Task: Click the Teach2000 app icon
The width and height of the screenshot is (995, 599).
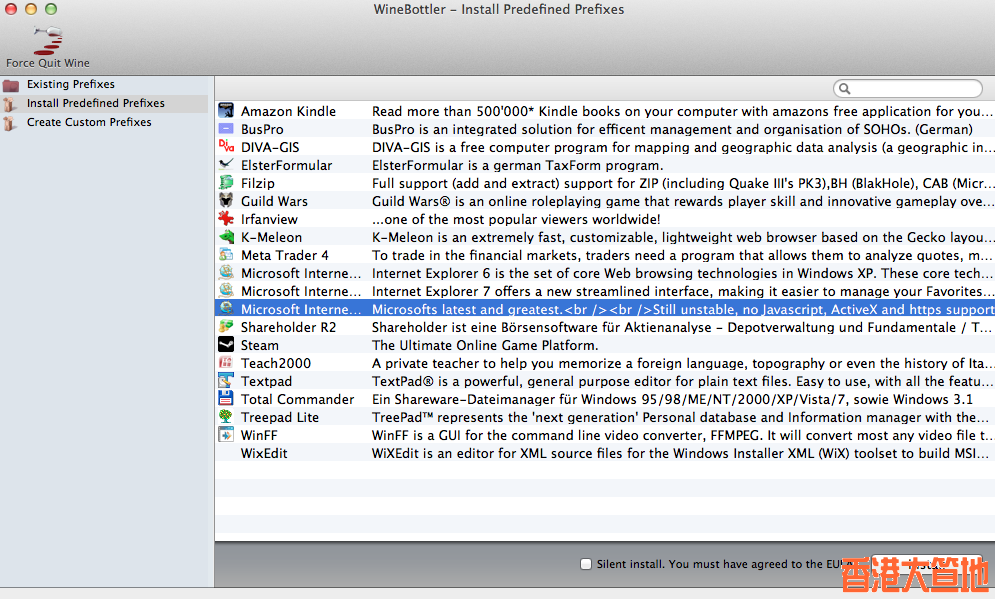Action: pos(226,362)
